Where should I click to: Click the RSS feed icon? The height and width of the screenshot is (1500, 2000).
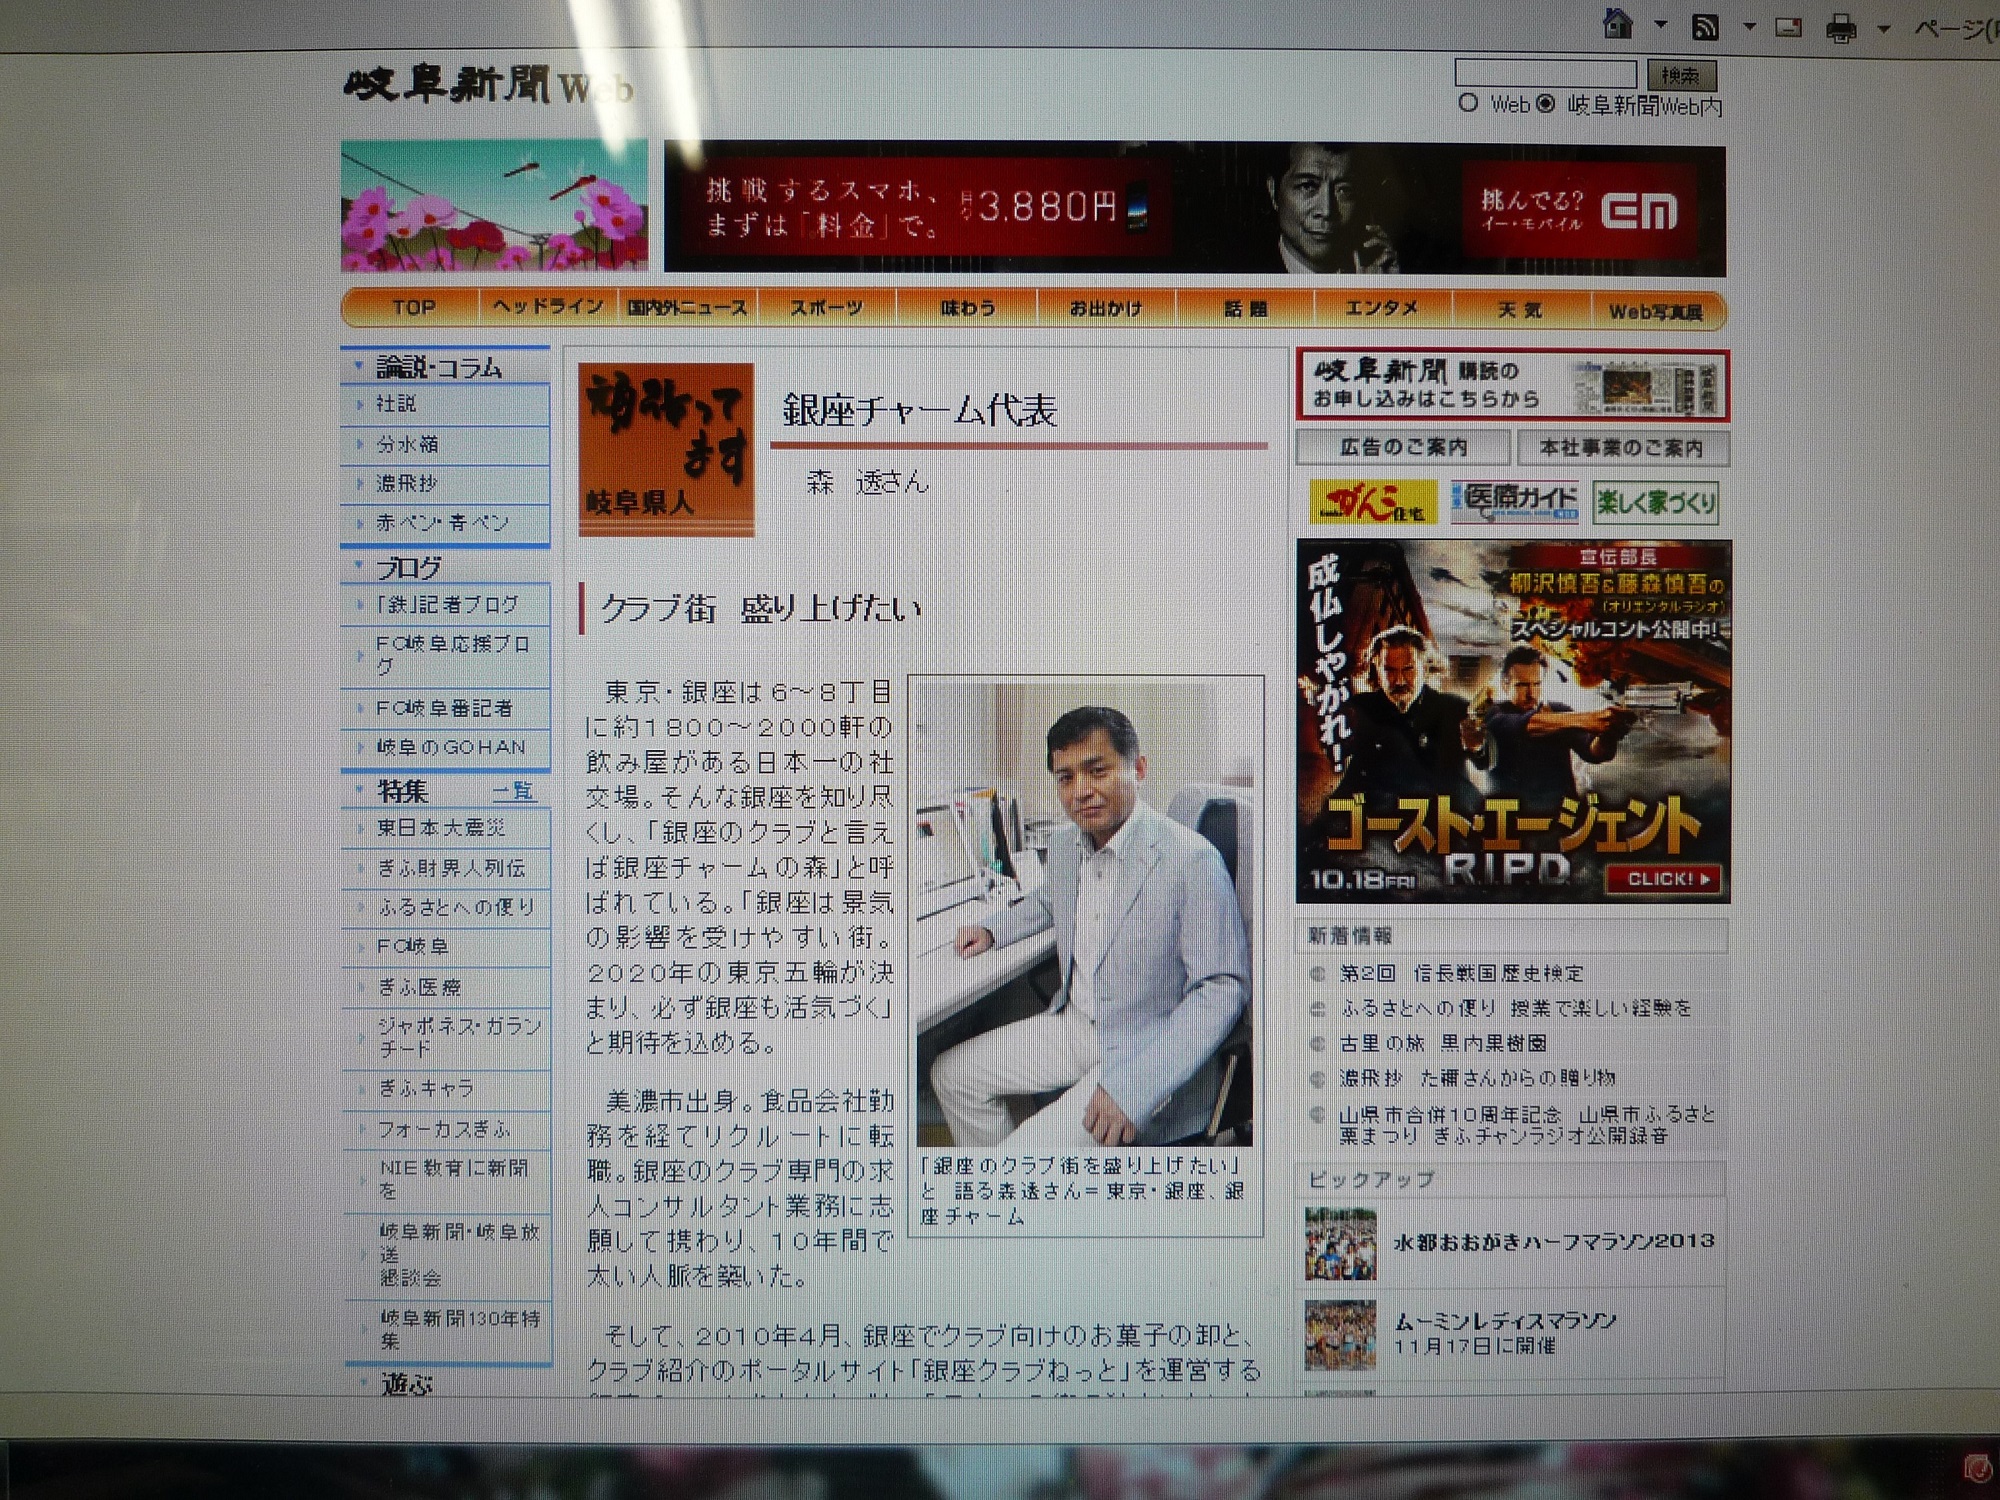tap(1705, 27)
